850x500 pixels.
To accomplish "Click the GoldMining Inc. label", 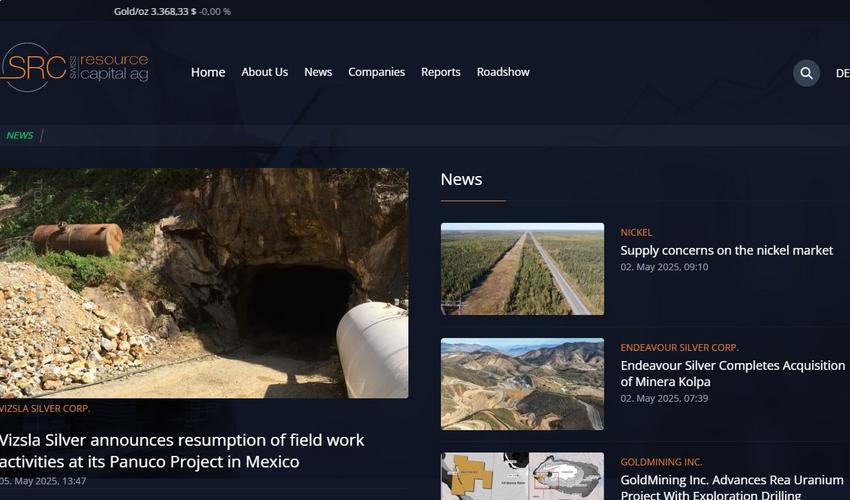I will coord(661,462).
